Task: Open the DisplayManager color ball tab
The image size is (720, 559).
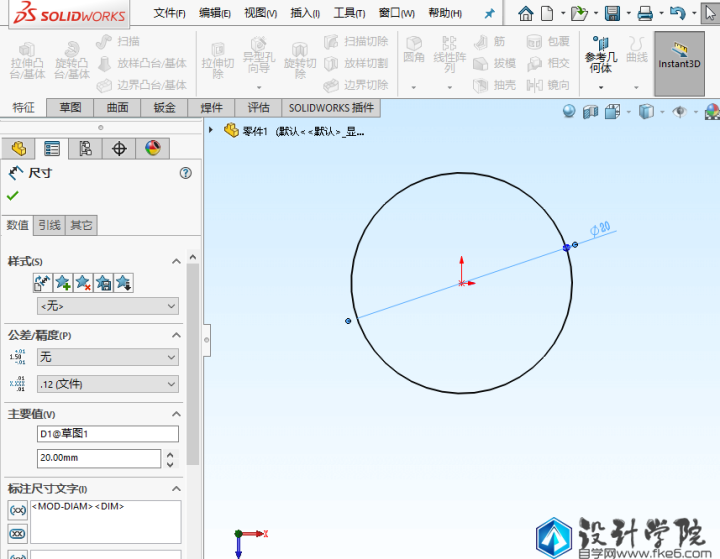Action: (x=152, y=149)
